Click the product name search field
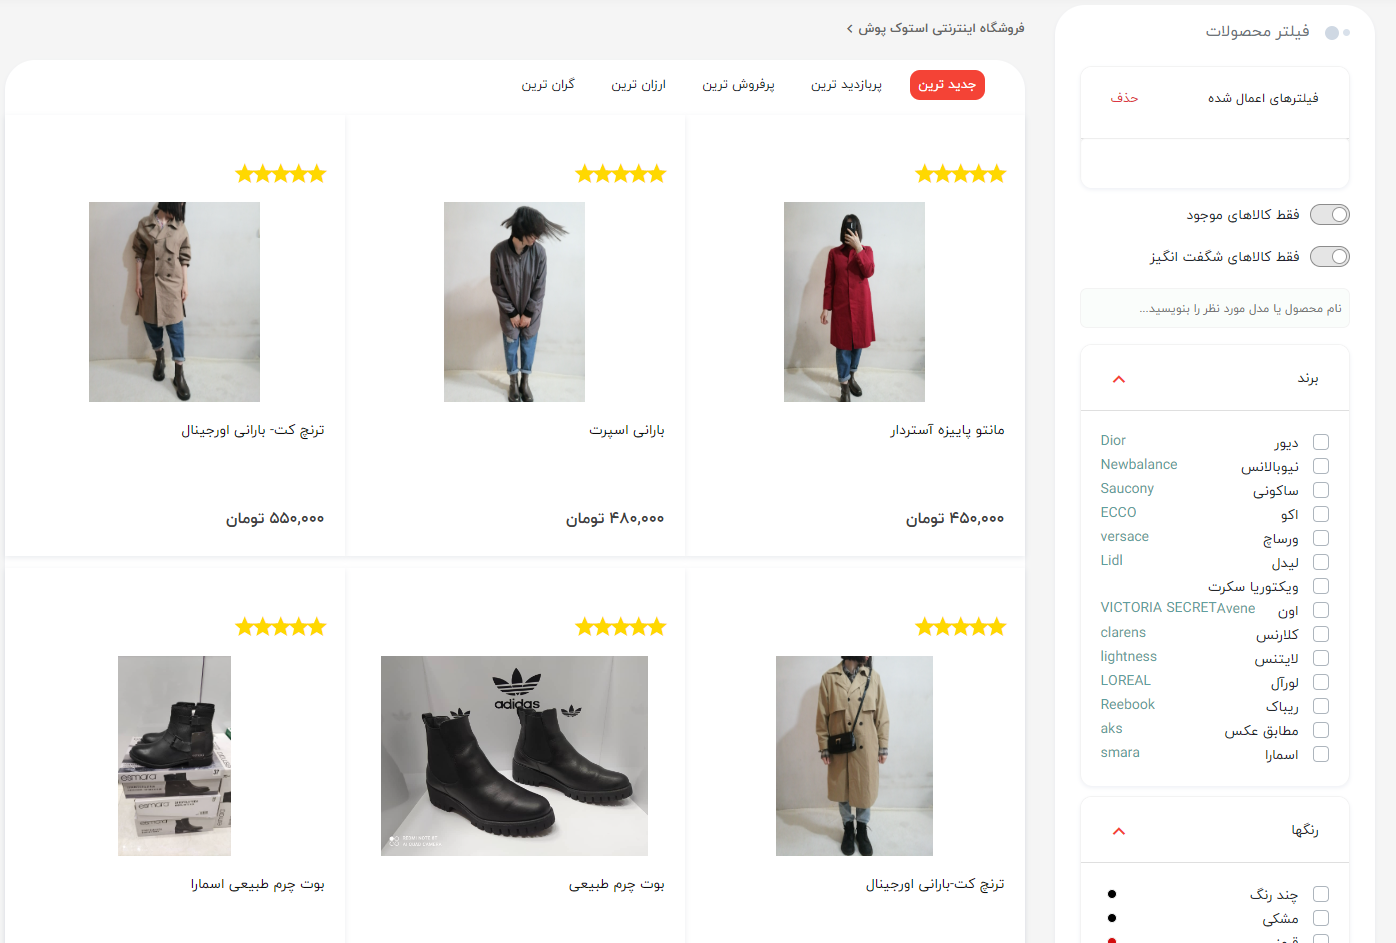Image resolution: width=1396 pixels, height=943 pixels. [1214, 309]
